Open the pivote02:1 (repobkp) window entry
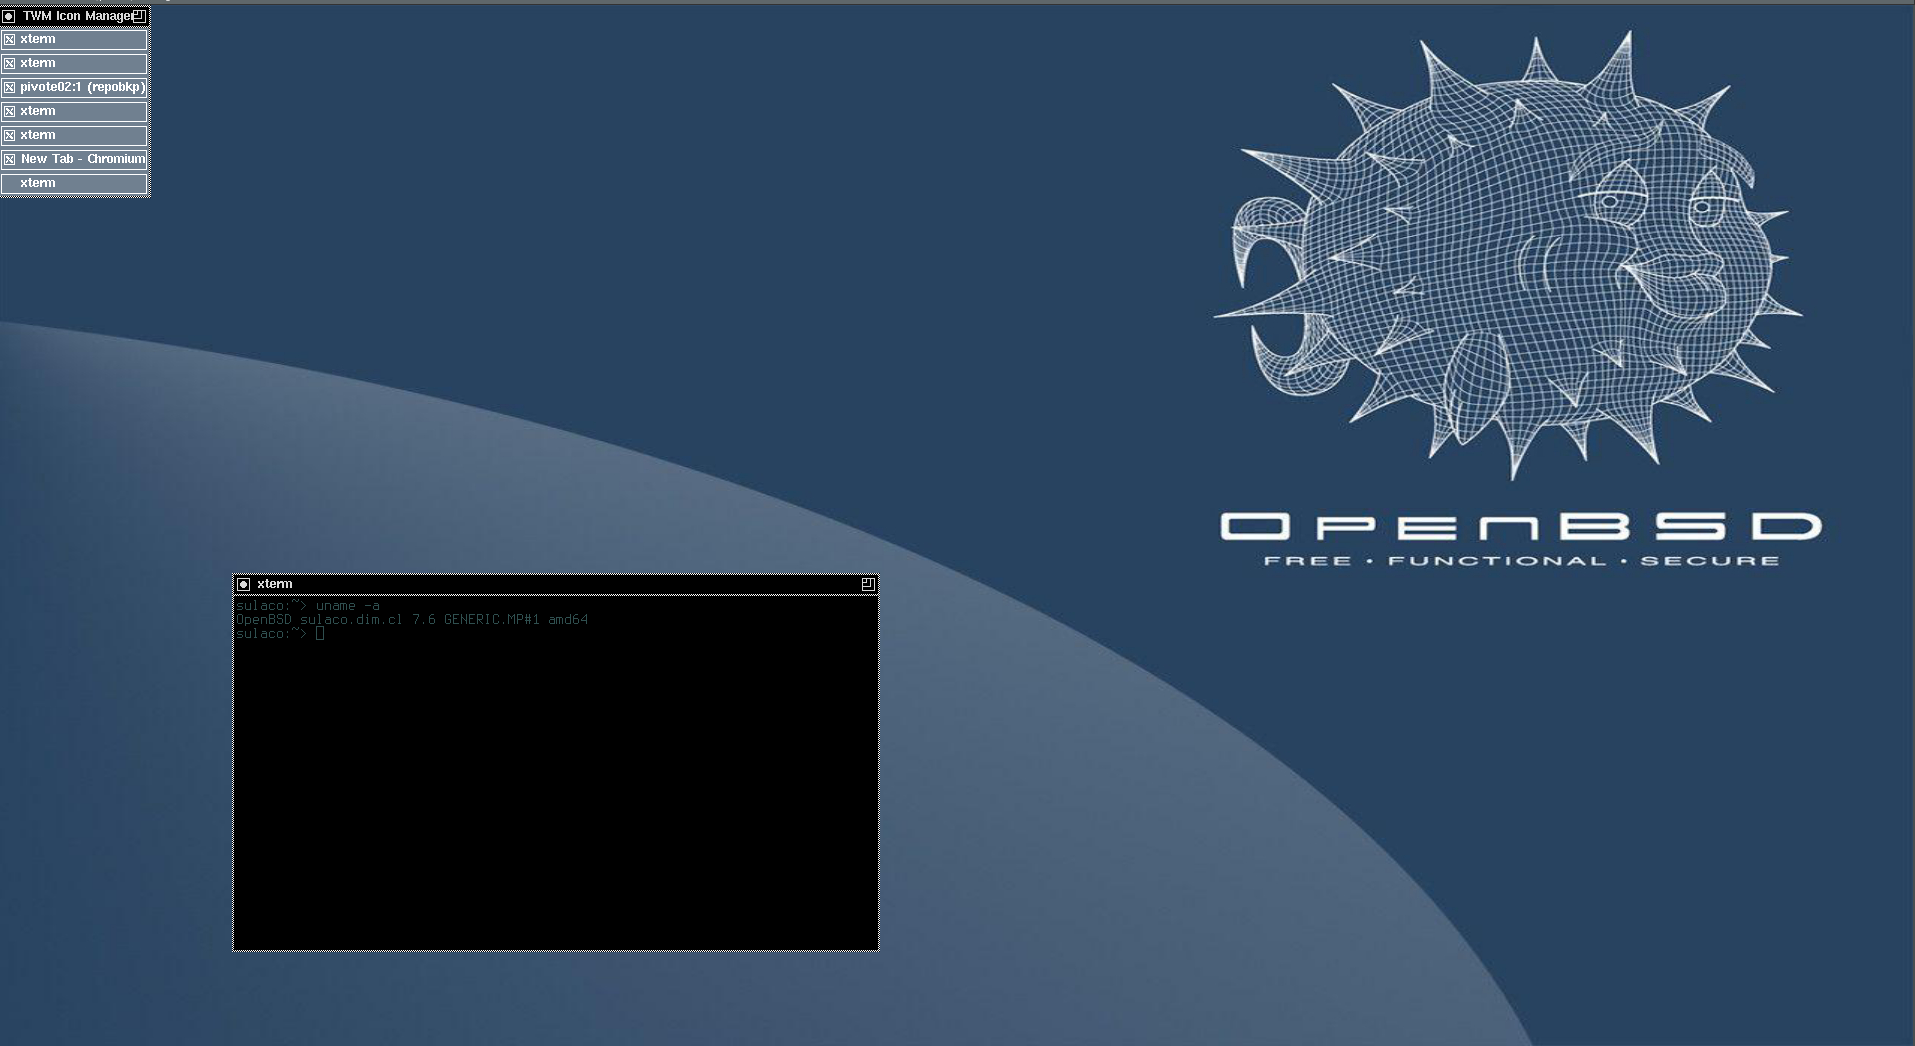 click(75, 87)
